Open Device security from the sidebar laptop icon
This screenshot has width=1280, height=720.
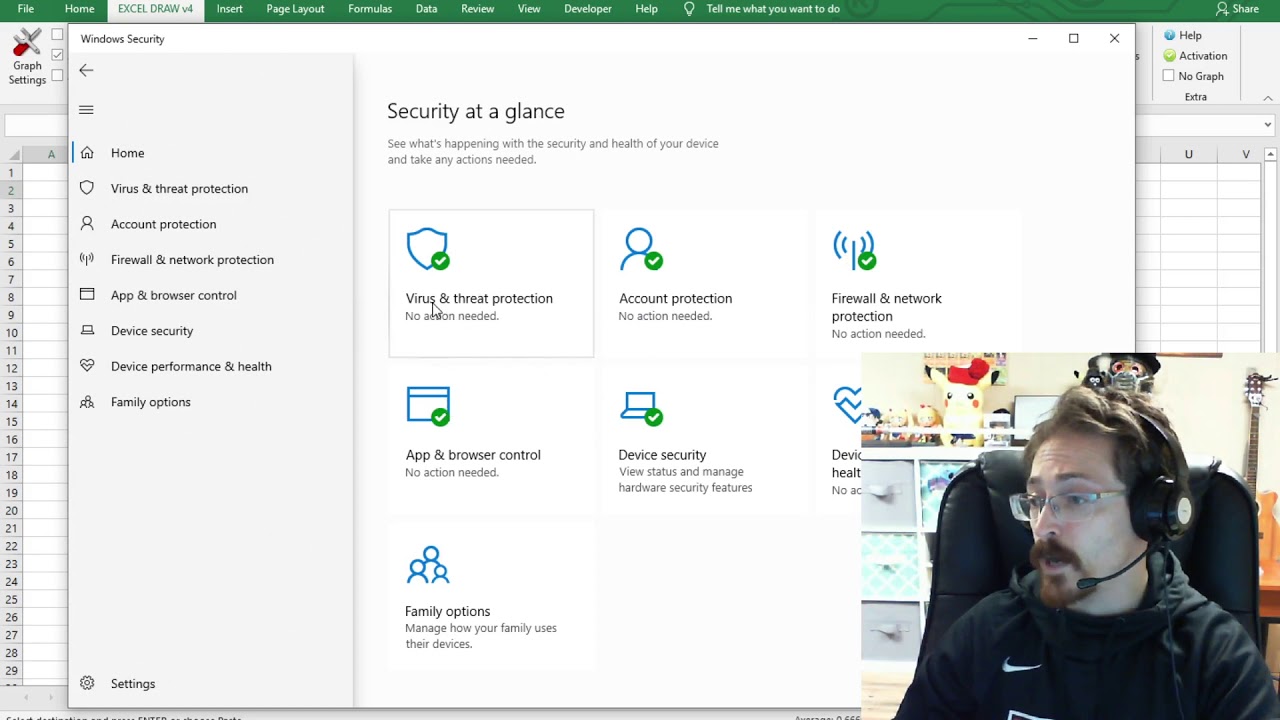tap(87, 330)
